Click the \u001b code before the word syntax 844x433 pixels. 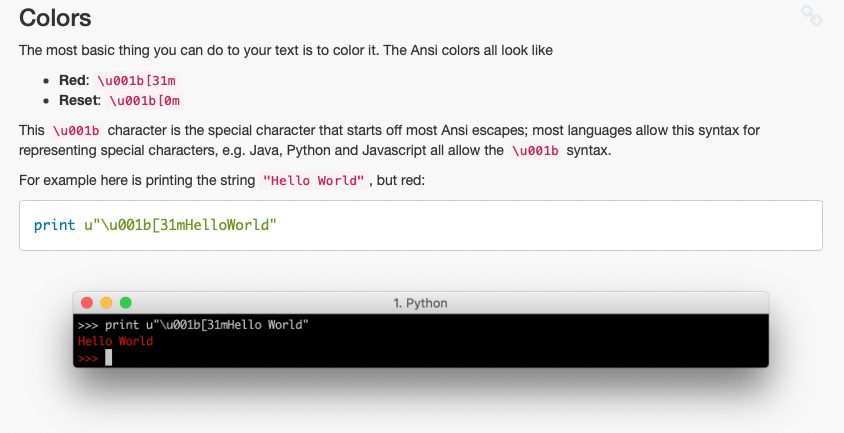(x=535, y=151)
